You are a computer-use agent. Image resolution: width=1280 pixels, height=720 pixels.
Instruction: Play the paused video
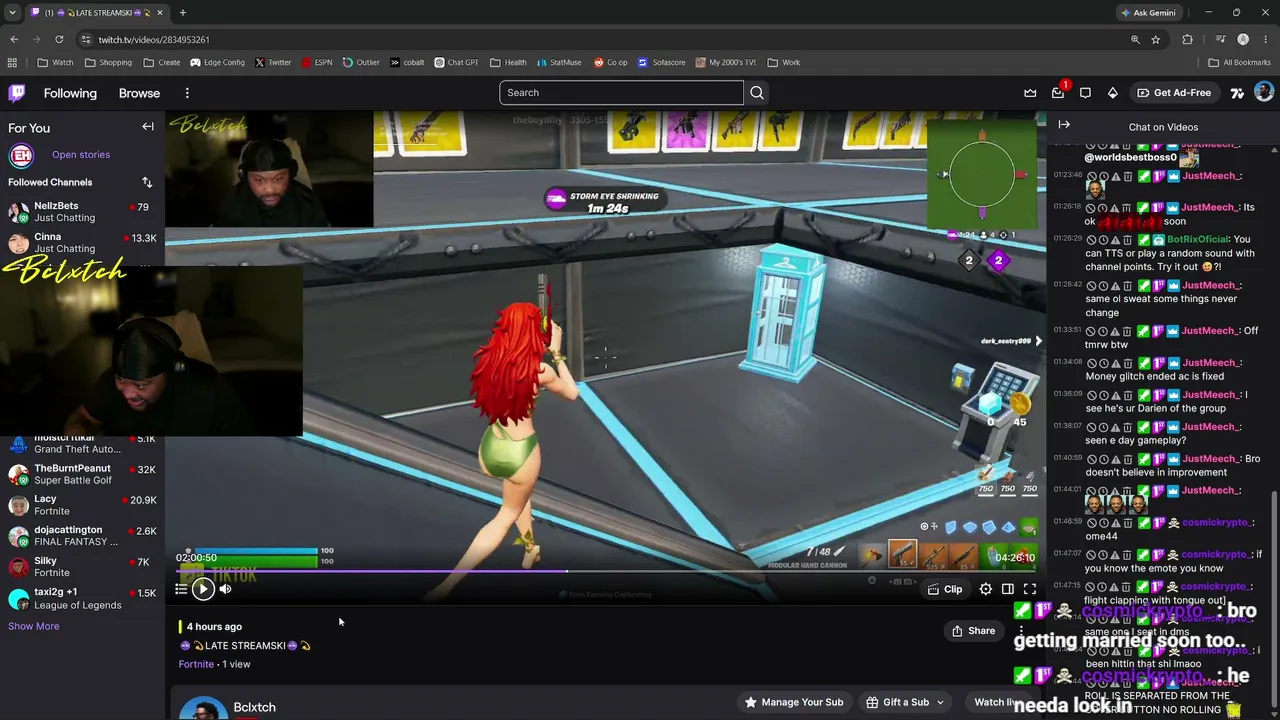(x=203, y=589)
